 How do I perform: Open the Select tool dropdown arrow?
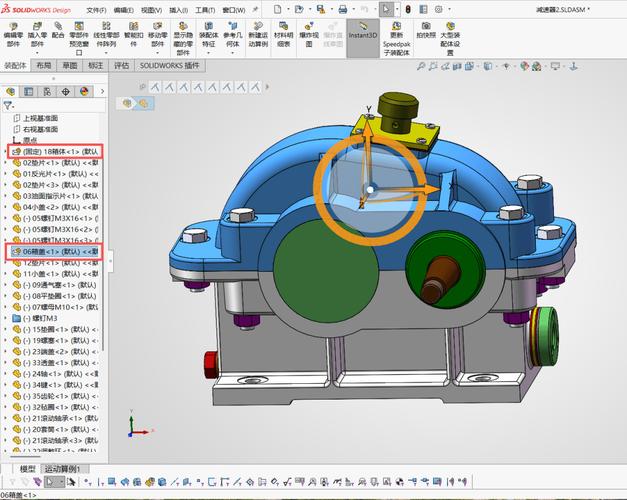click(x=397, y=9)
